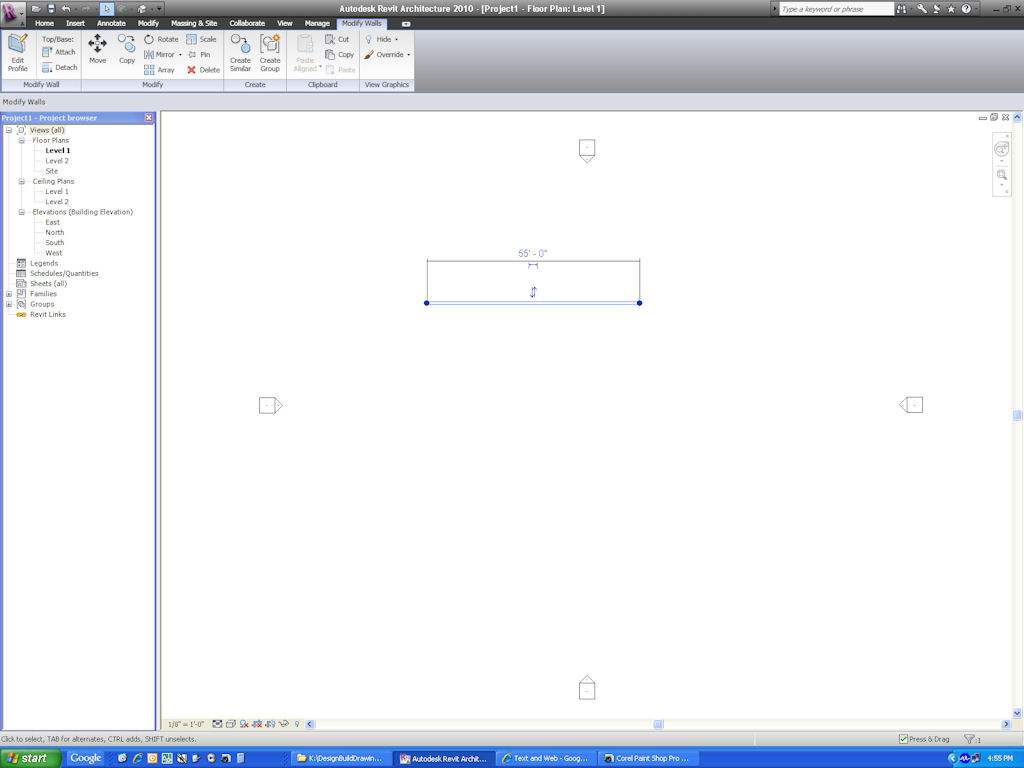
Task: Click the selection filter funnel icon
Action: click(968, 739)
